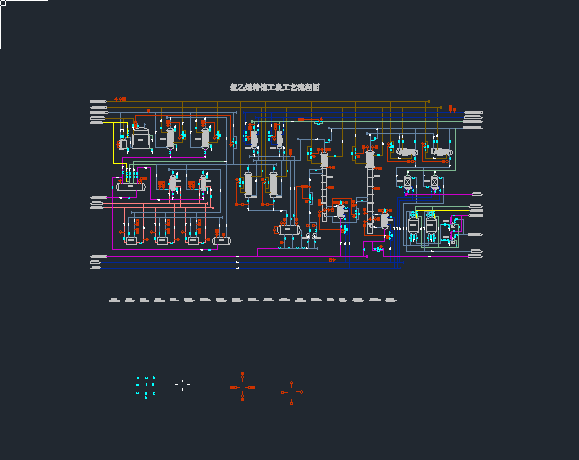
Task: Select the topmost olive header pipeline
Action: click(x=267, y=101)
